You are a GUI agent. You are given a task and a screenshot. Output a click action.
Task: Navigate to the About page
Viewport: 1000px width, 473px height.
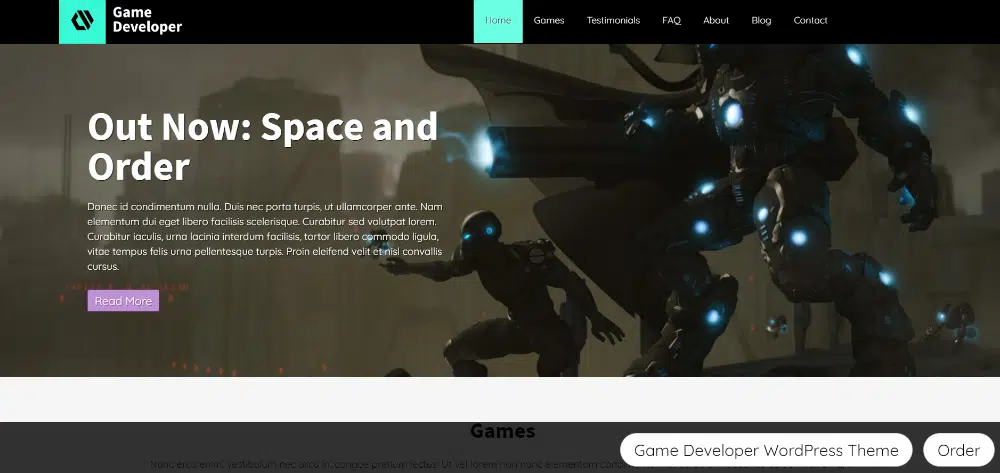716,21
